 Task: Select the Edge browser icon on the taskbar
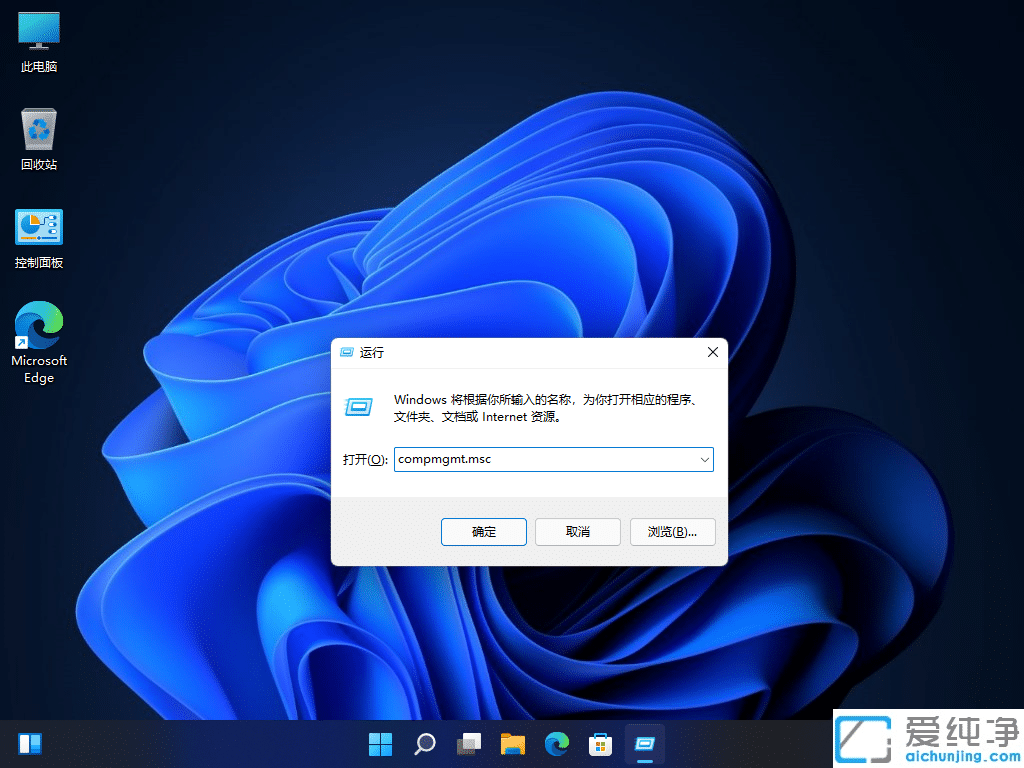(556, 744)
